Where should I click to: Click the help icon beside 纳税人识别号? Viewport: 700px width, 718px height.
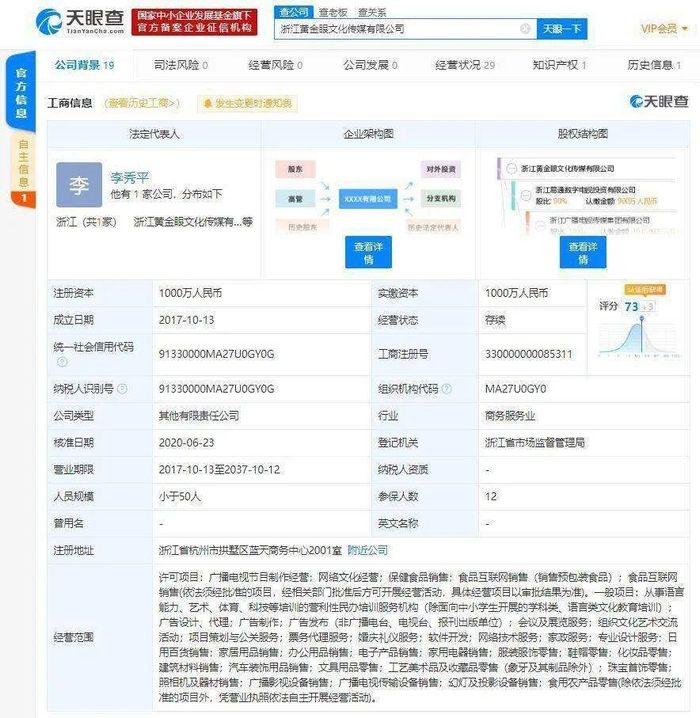(122, 389)
